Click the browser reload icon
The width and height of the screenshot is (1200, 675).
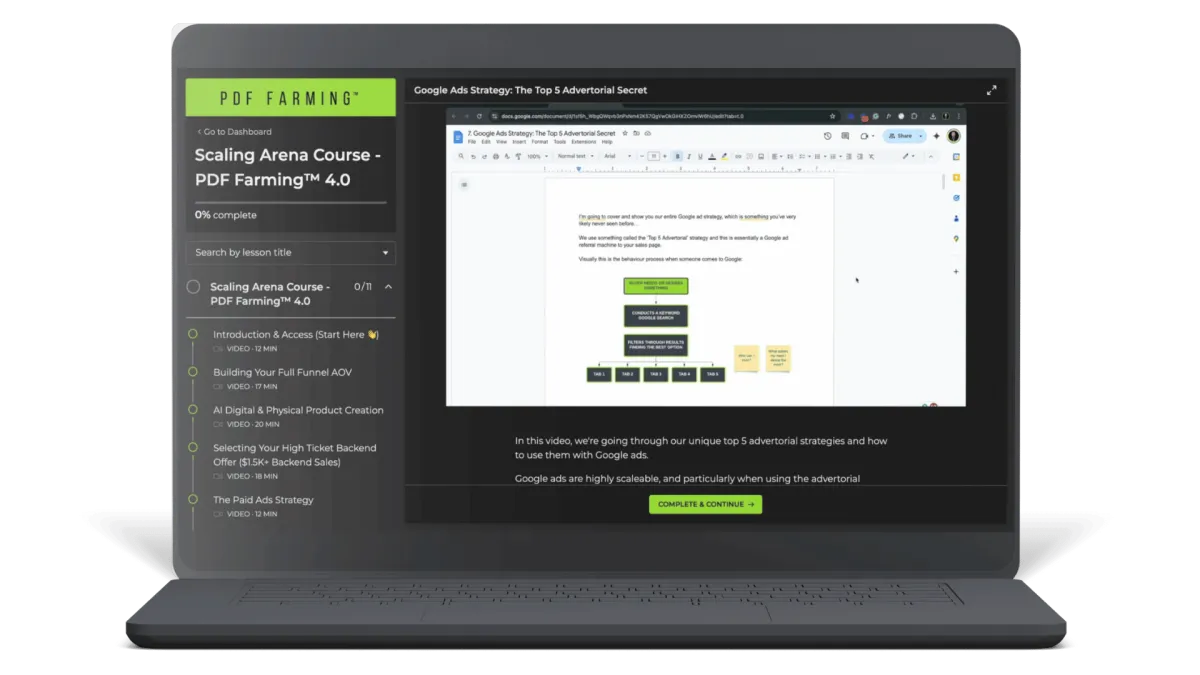coord(479,116)
